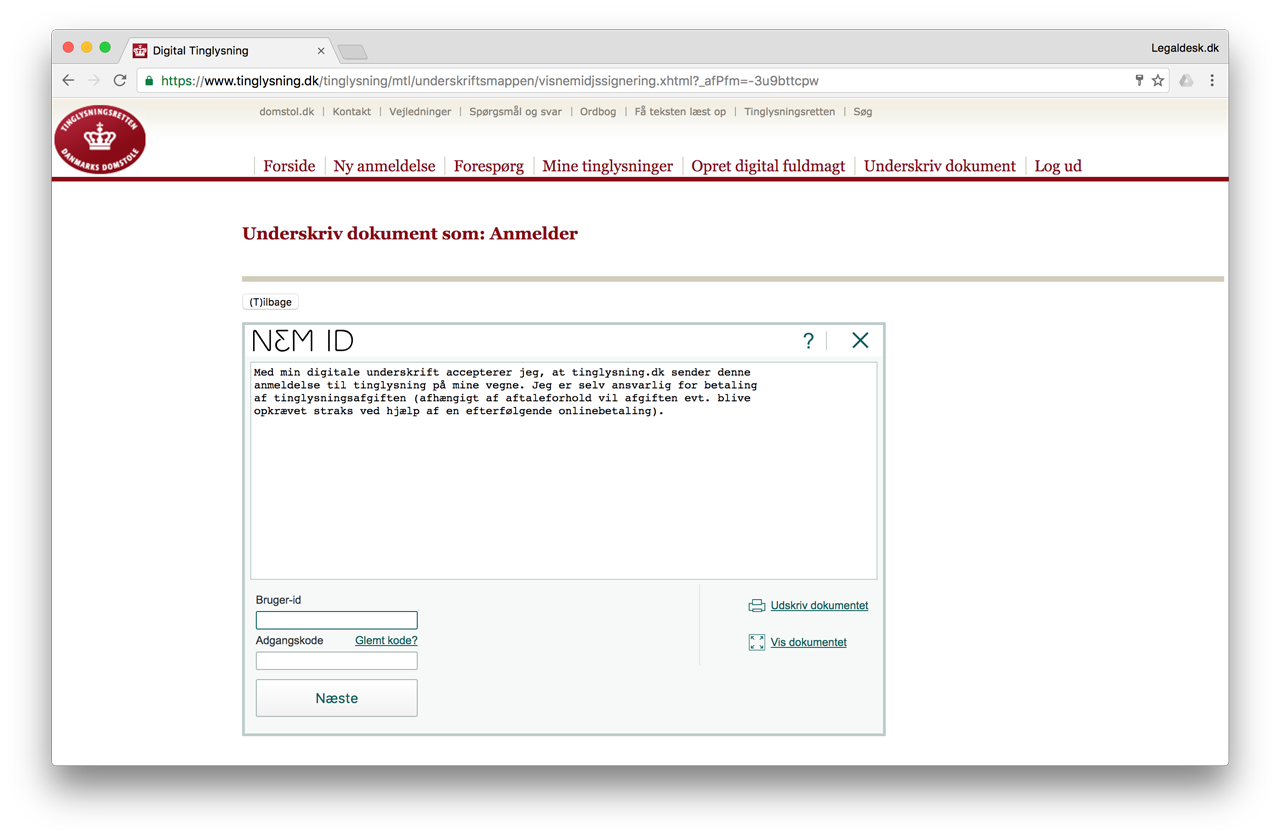
Task: Close the NemID dialog with X
Action: click(x=860, y=341)
